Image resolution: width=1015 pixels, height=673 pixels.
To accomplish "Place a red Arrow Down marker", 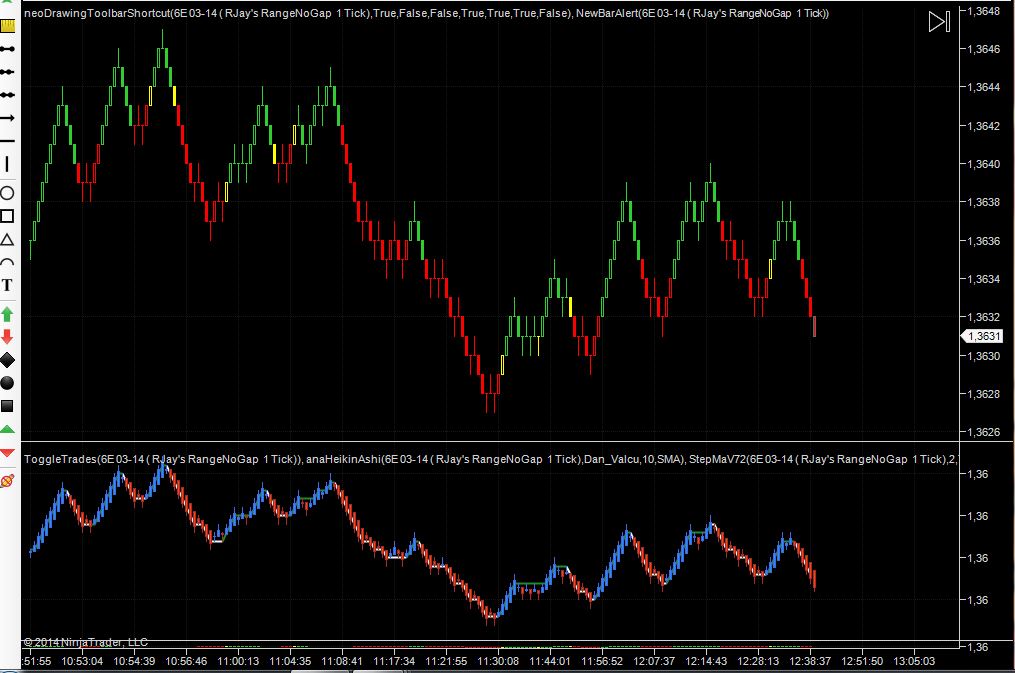I will point(7,336).
